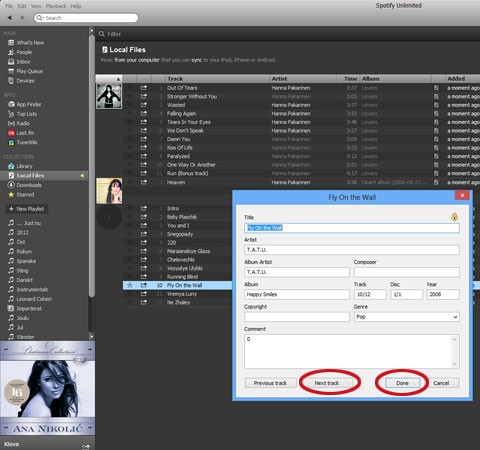Open App Finder
The height and width of the screenshot is (450, 480).
coord(25,104)
